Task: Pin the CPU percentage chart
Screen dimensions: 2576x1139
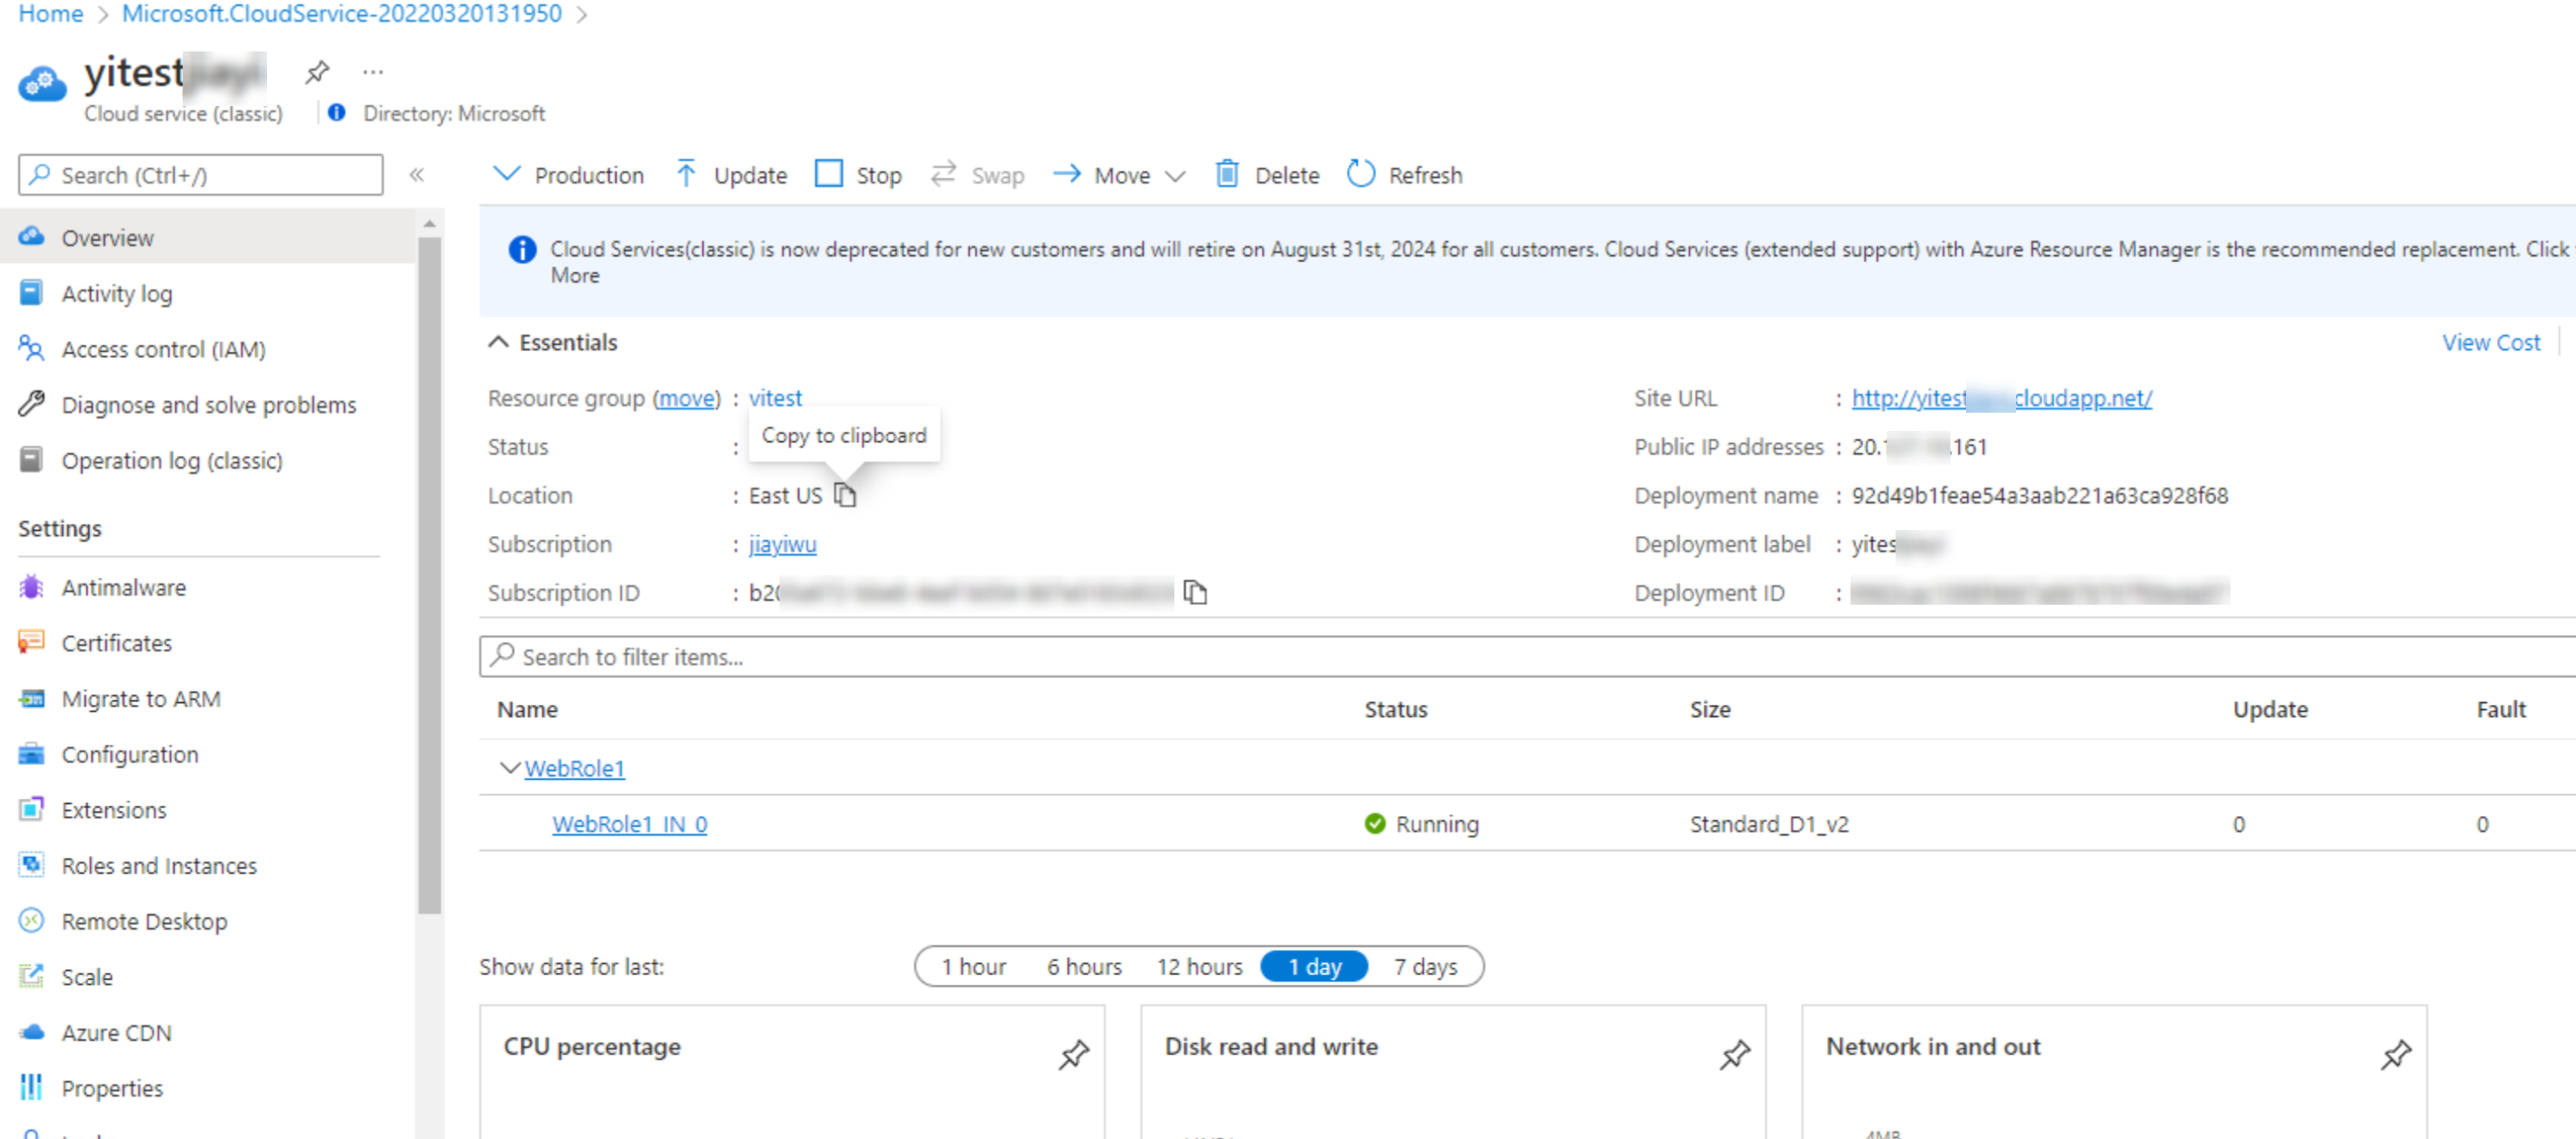Action: [x=1073, y=1054]
